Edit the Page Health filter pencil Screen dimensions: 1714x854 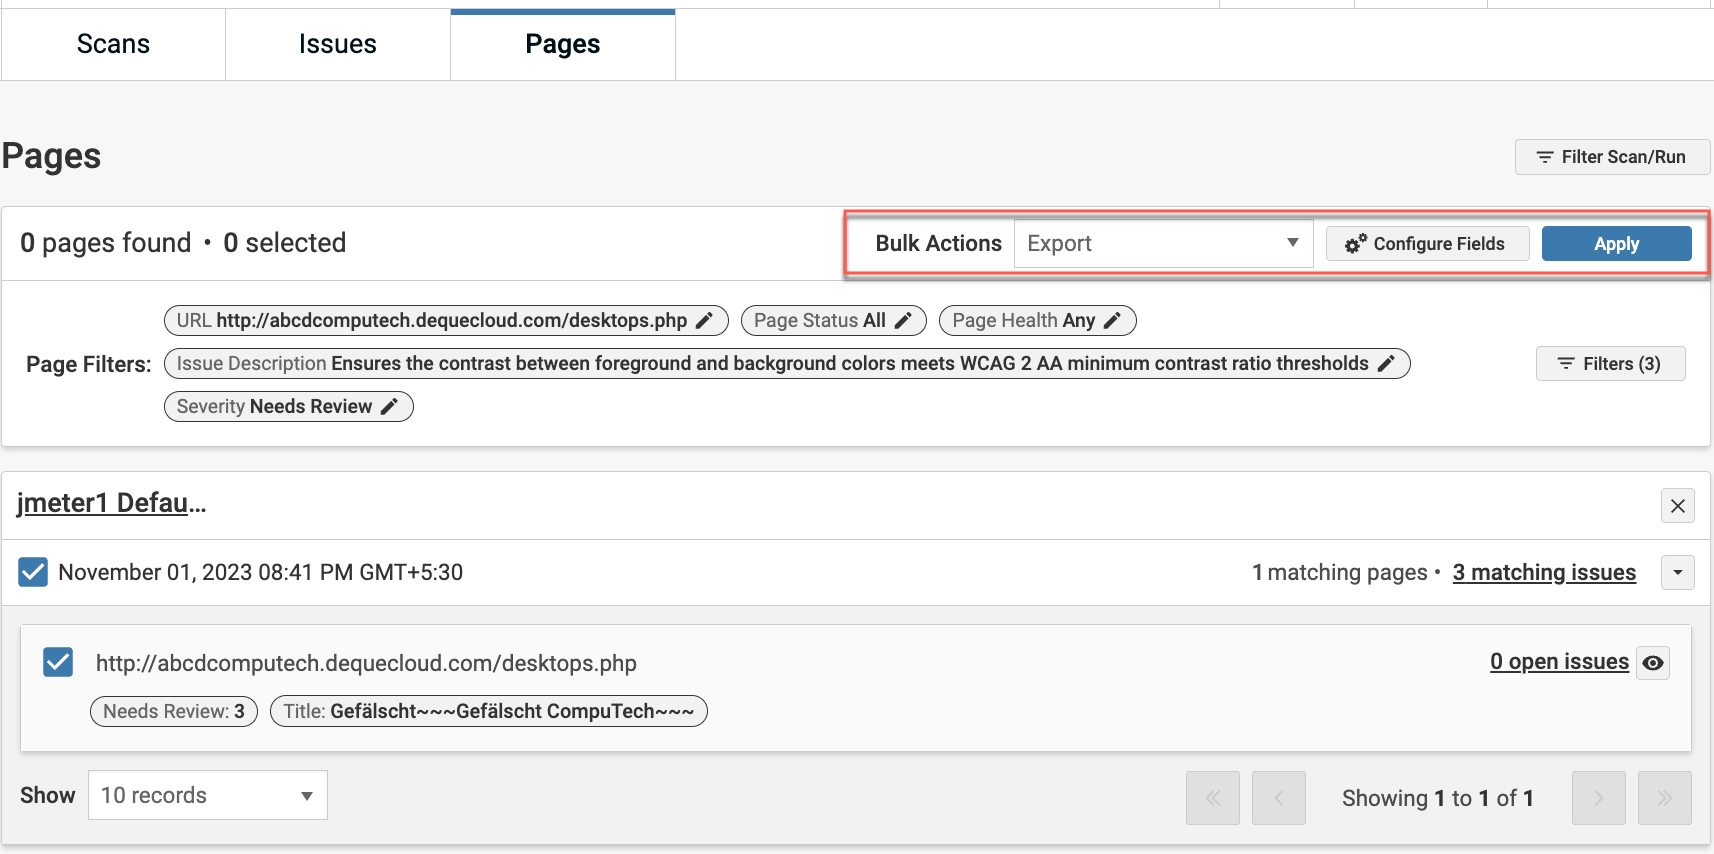click(1112, 321)
